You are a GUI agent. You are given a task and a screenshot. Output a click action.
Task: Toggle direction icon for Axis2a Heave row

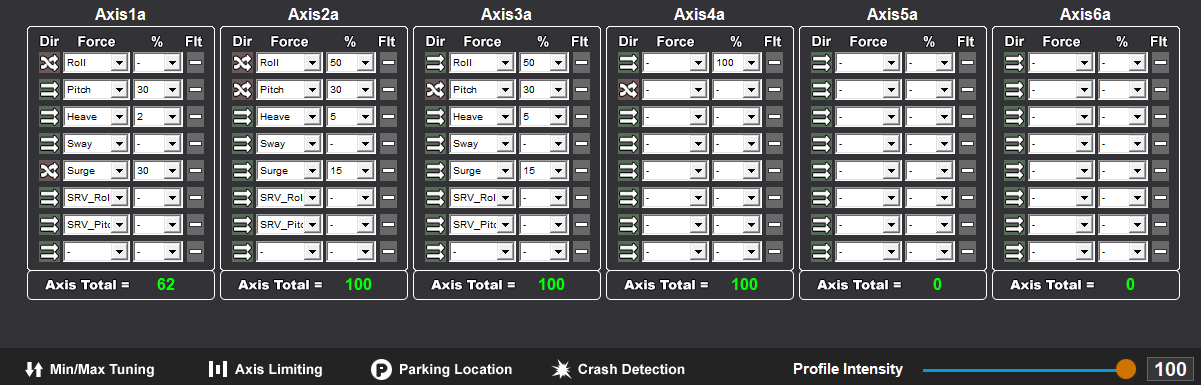pos(242,116)
